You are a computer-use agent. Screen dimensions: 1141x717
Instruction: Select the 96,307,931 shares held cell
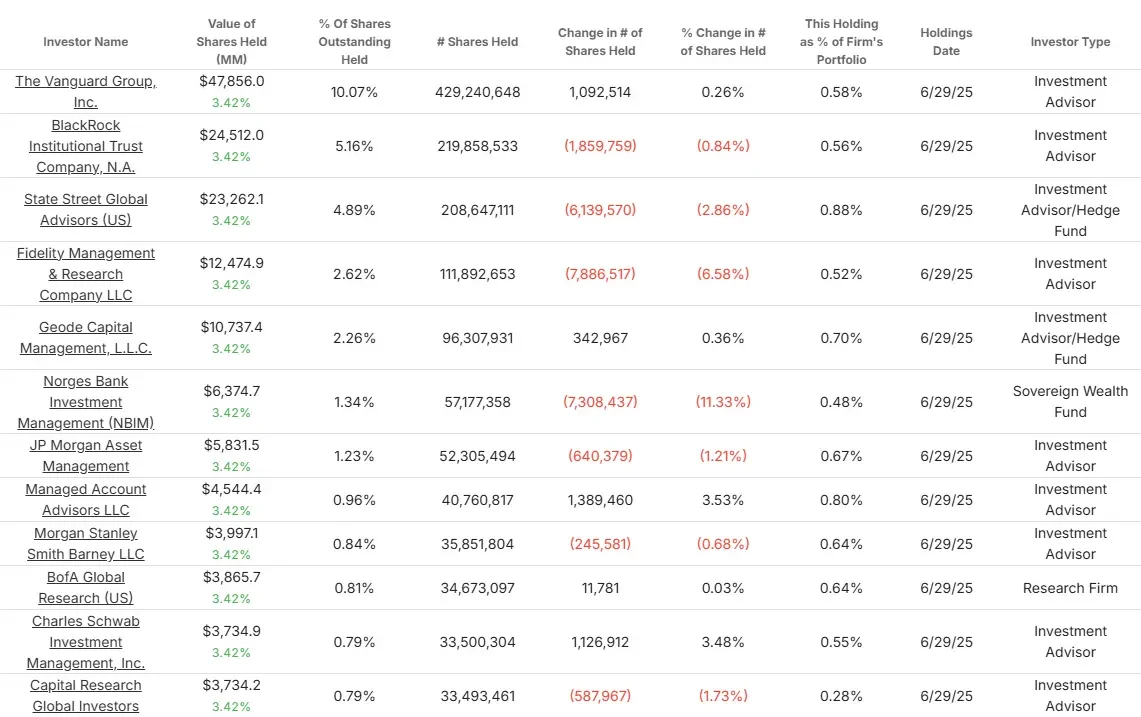(477, 338)
